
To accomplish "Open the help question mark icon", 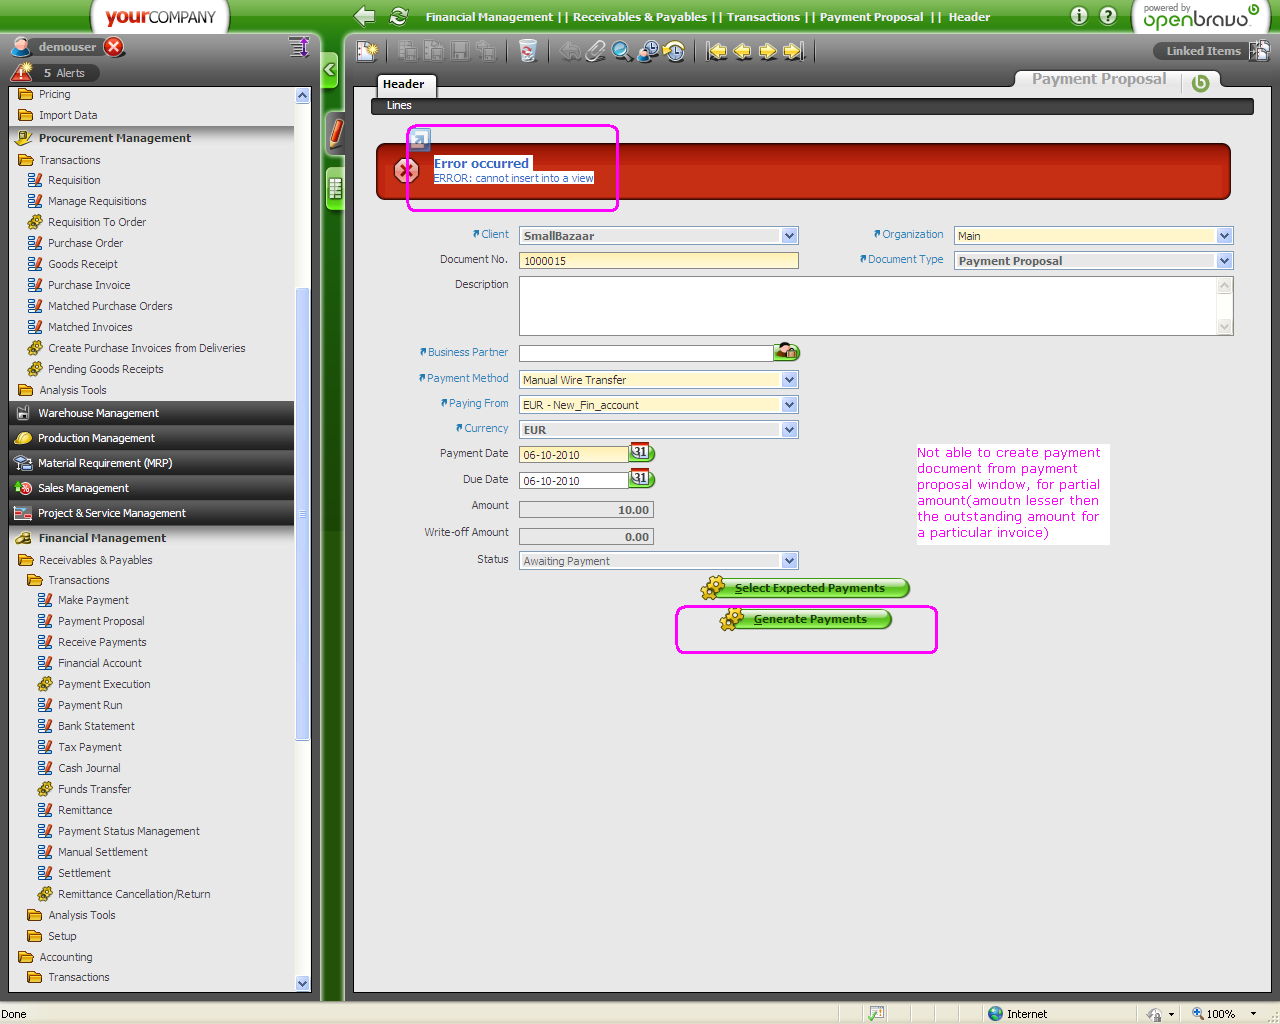I will (1108, 15).
